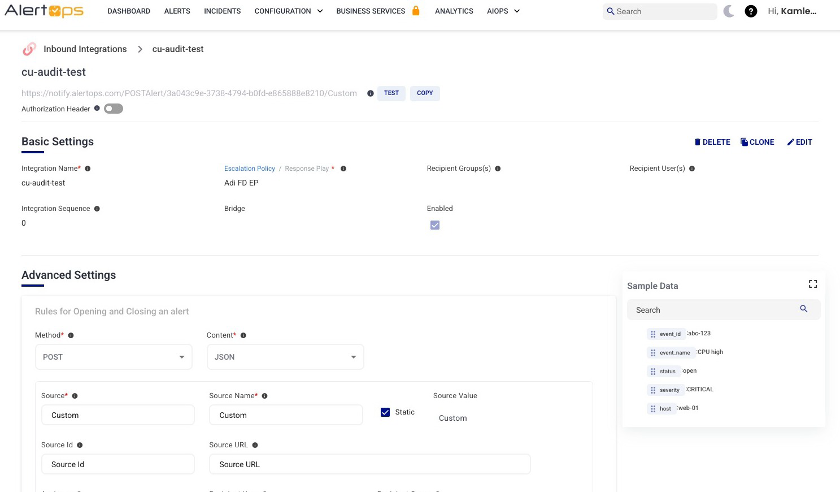Screen dimensions: 840x492
Task: Click the Inbound Integrations link icon
Action: click(29, 49)
